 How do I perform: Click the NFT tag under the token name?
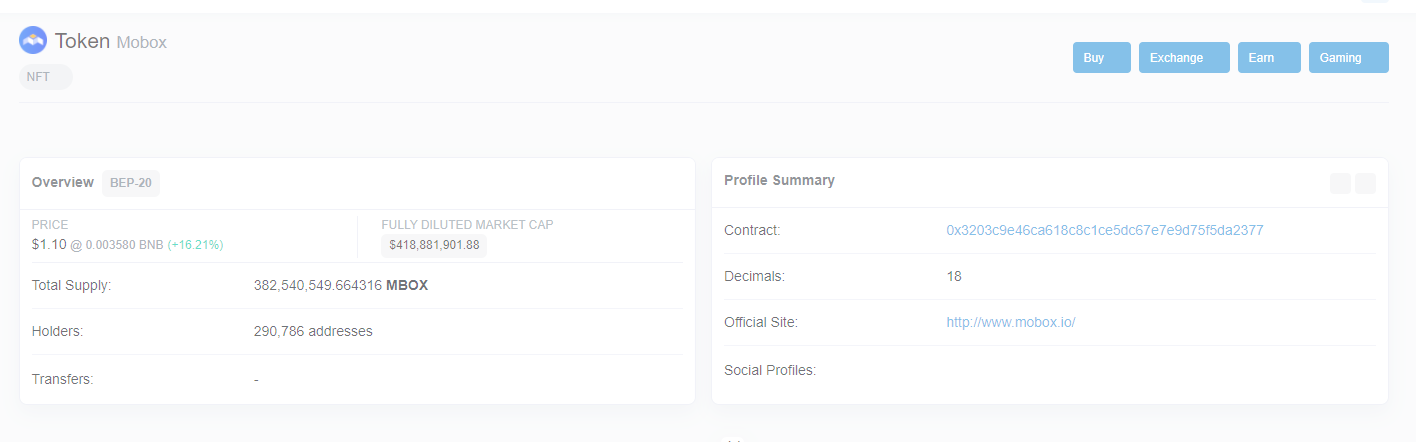[45, 77]
